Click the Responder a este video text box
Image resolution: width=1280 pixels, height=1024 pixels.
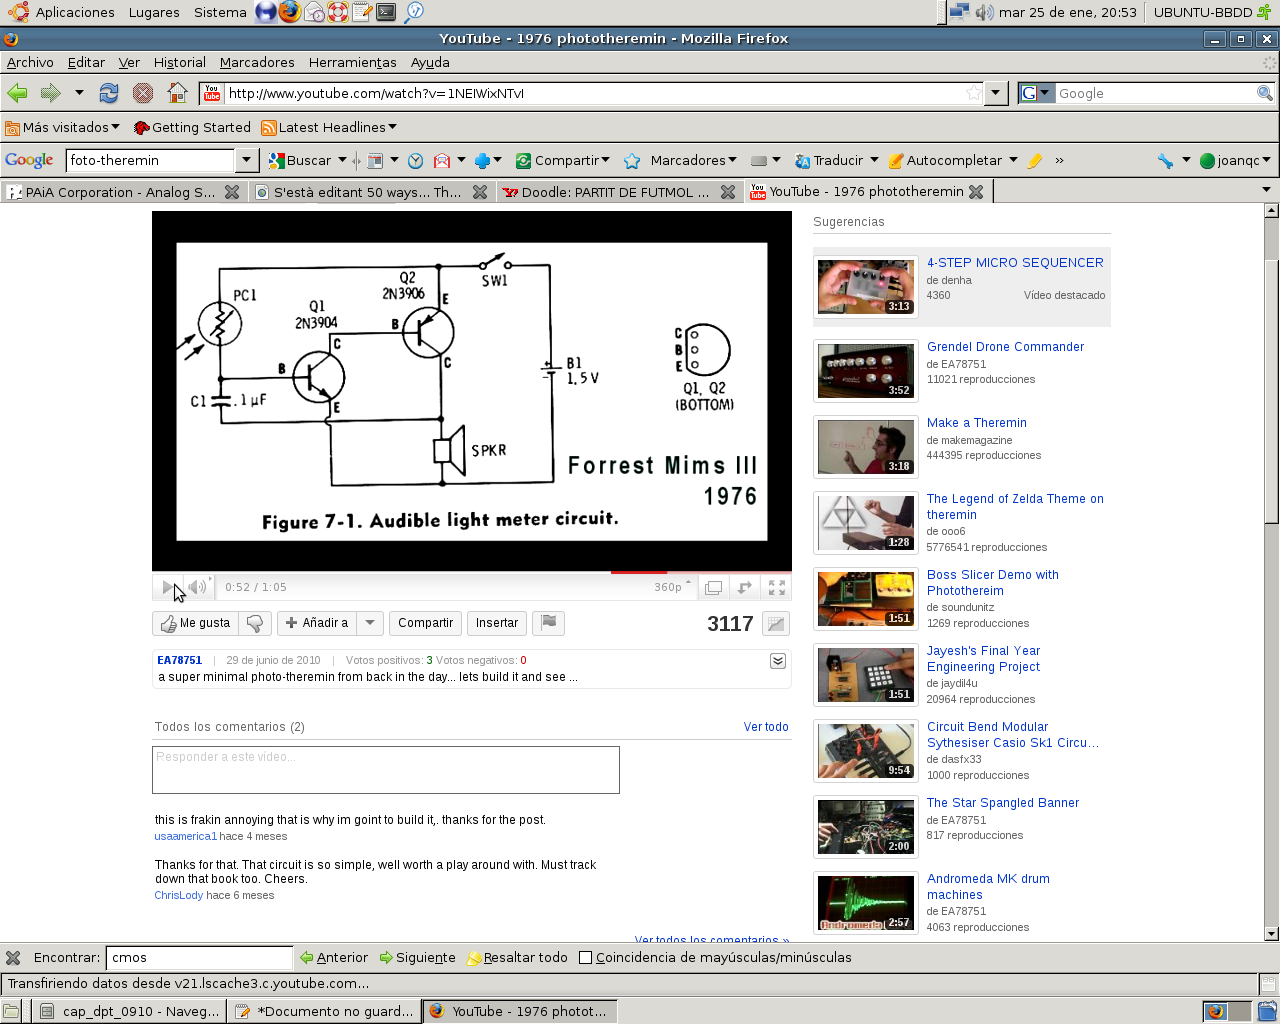tap(385, 769)
